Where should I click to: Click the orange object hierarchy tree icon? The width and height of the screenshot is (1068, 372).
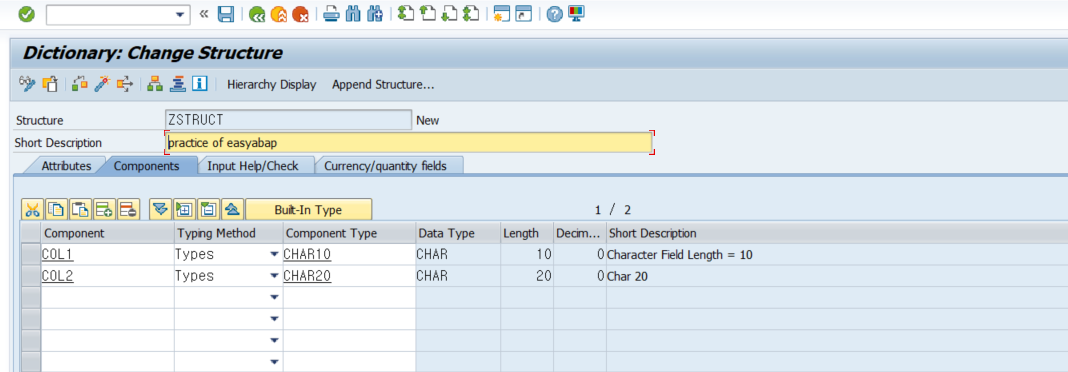tap(155, 84)
